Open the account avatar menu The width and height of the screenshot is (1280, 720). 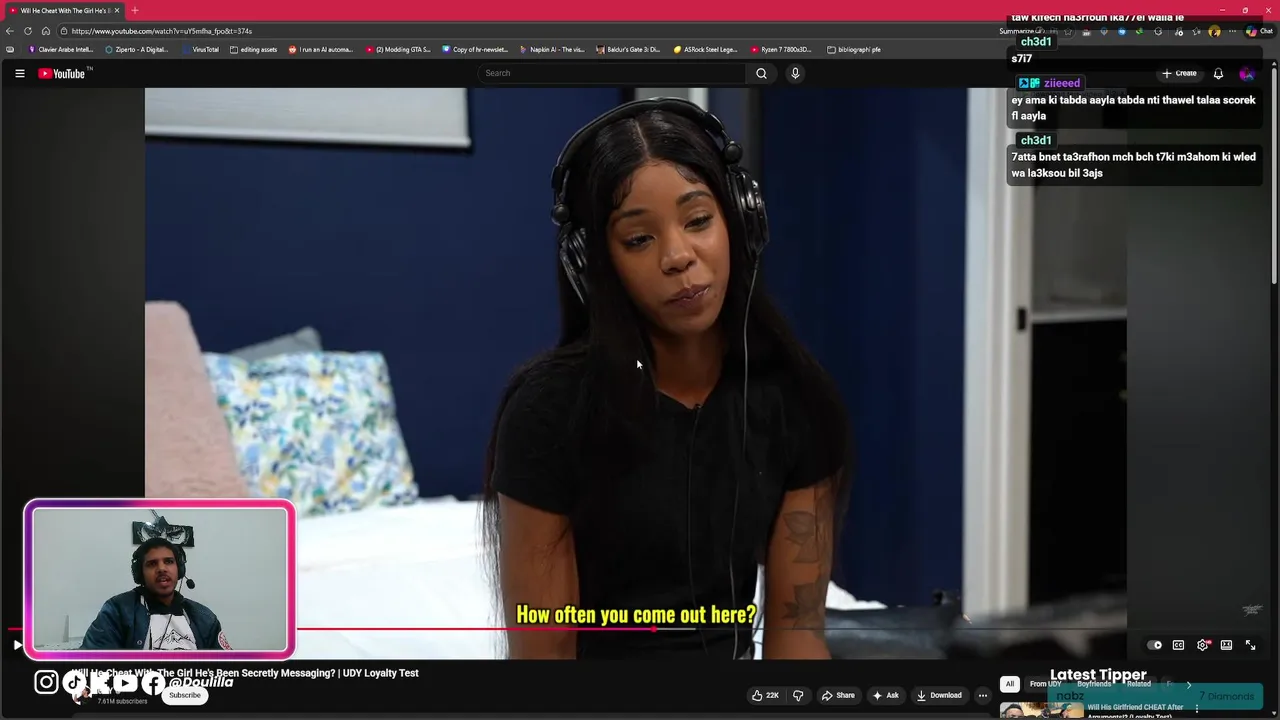[1247, 73]
